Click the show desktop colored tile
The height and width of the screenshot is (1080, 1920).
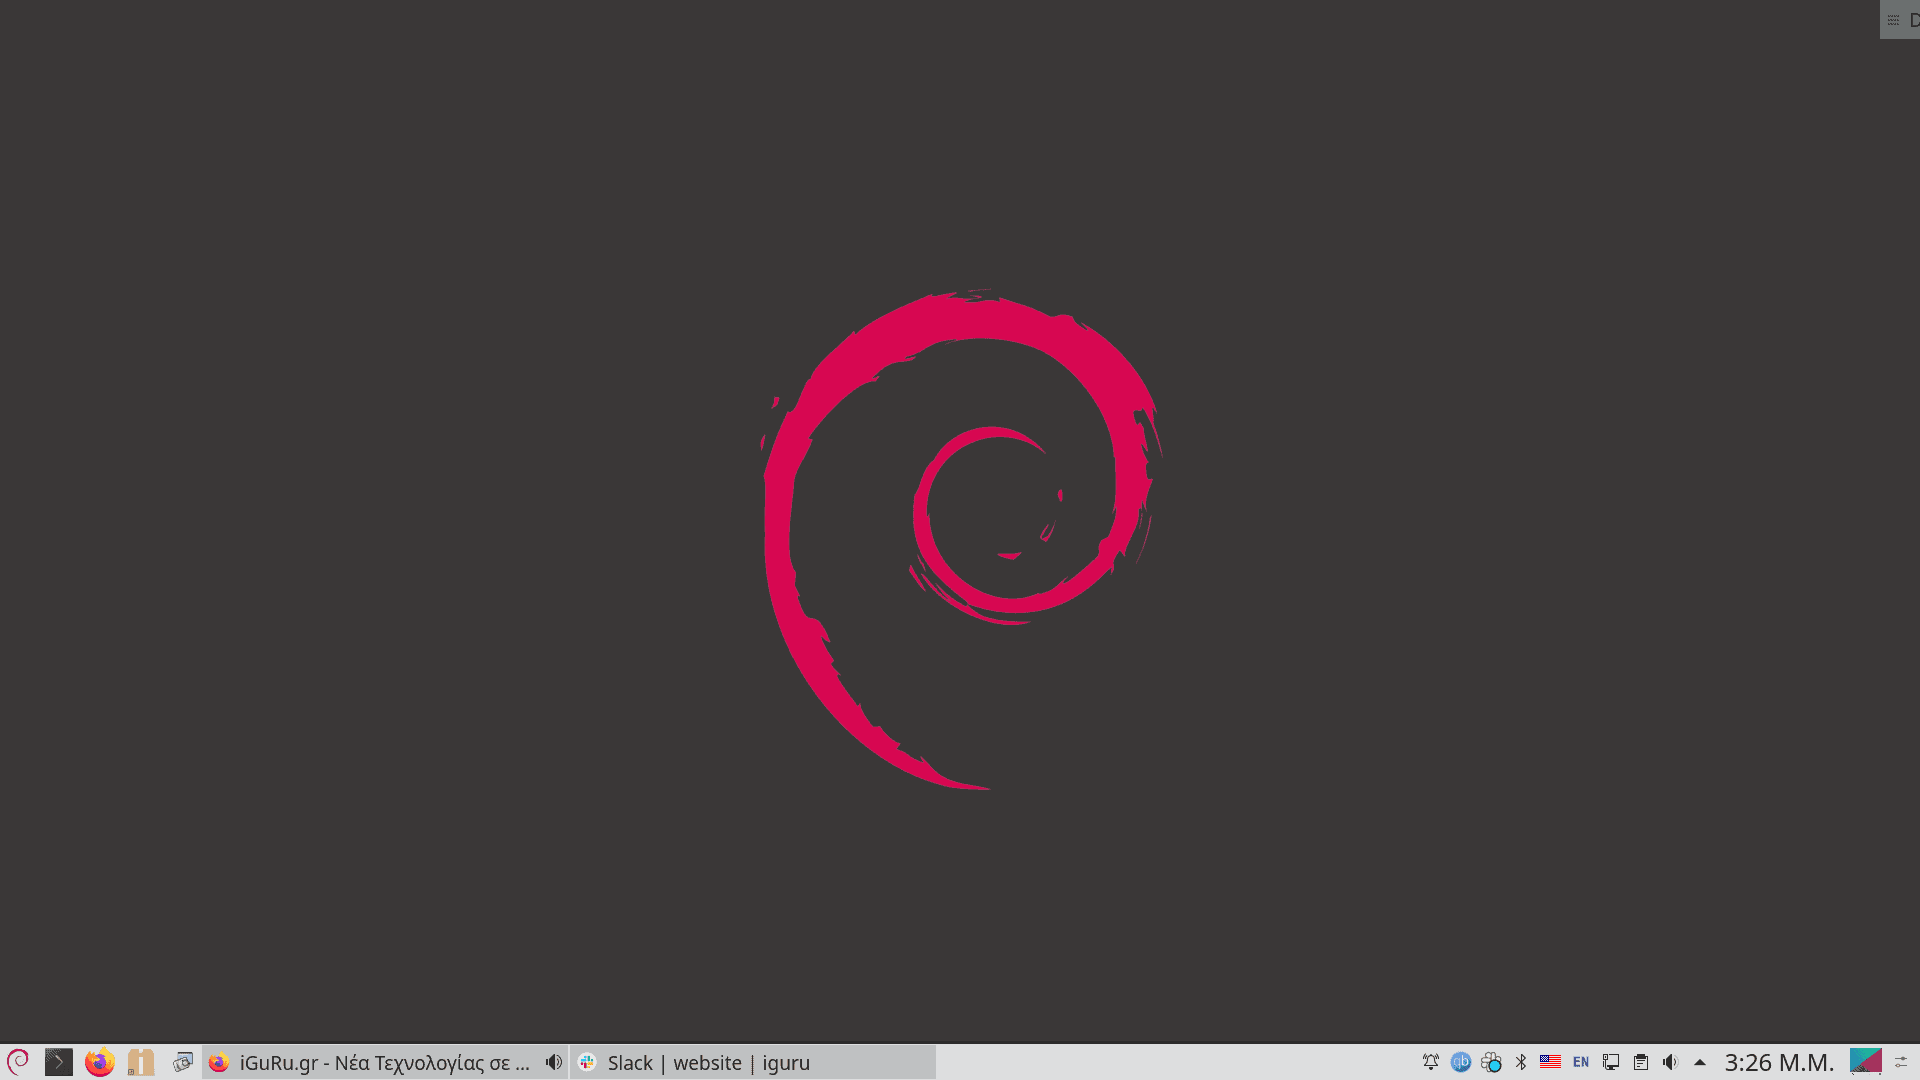coord(1866,1062)
